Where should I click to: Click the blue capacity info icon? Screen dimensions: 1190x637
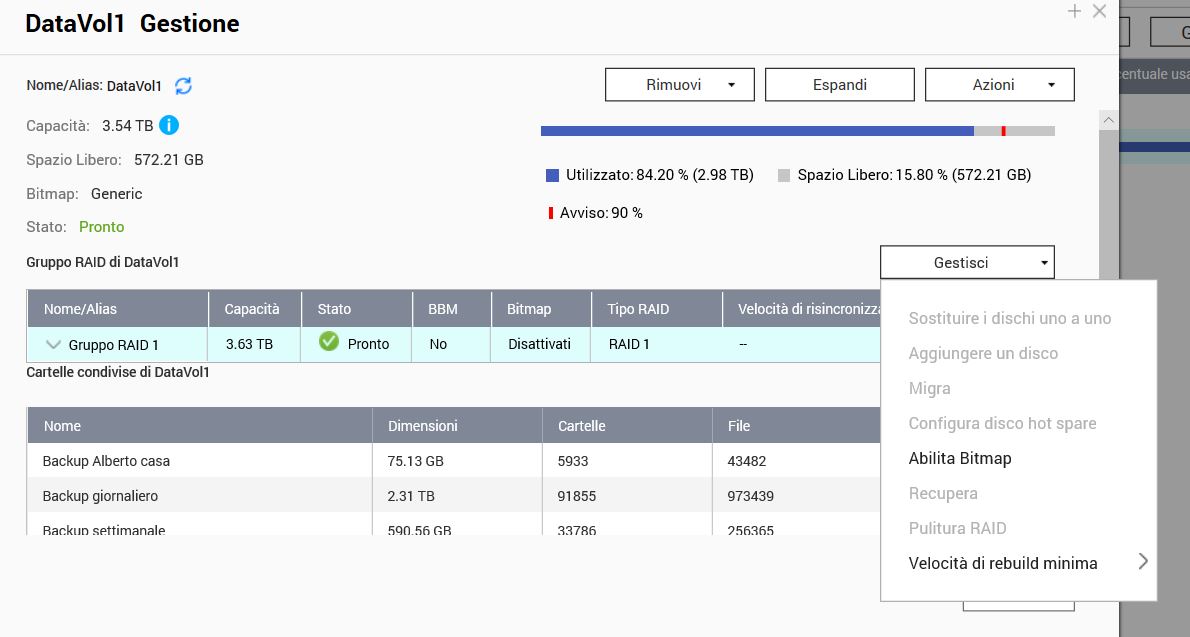click(169, 125)
